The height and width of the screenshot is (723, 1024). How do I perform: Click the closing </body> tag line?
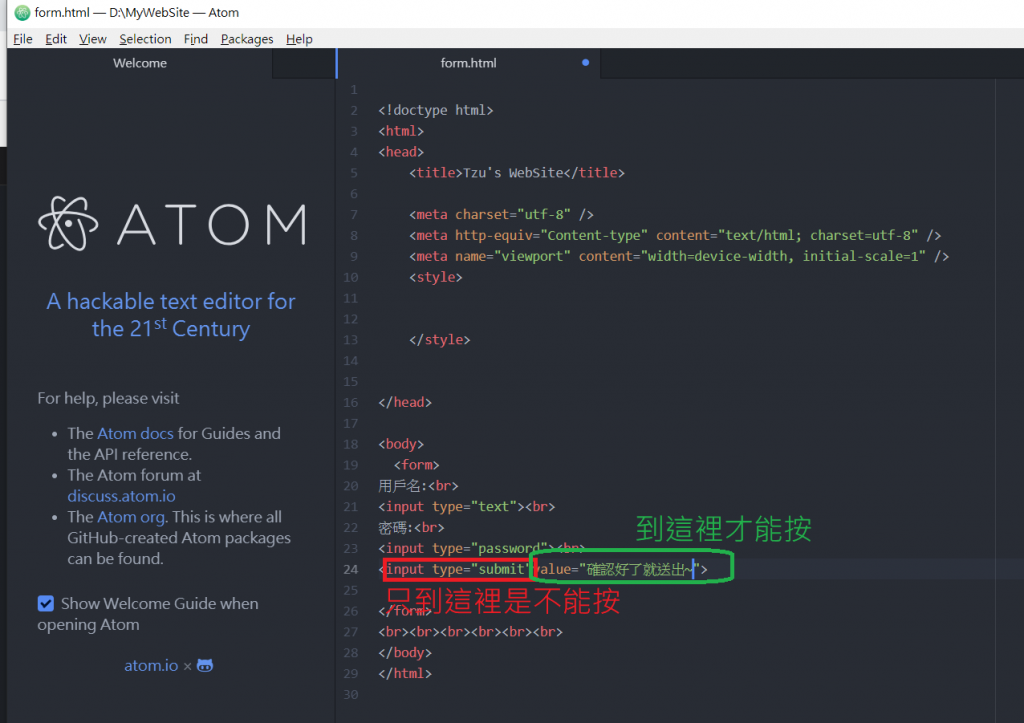coord(405,653)
